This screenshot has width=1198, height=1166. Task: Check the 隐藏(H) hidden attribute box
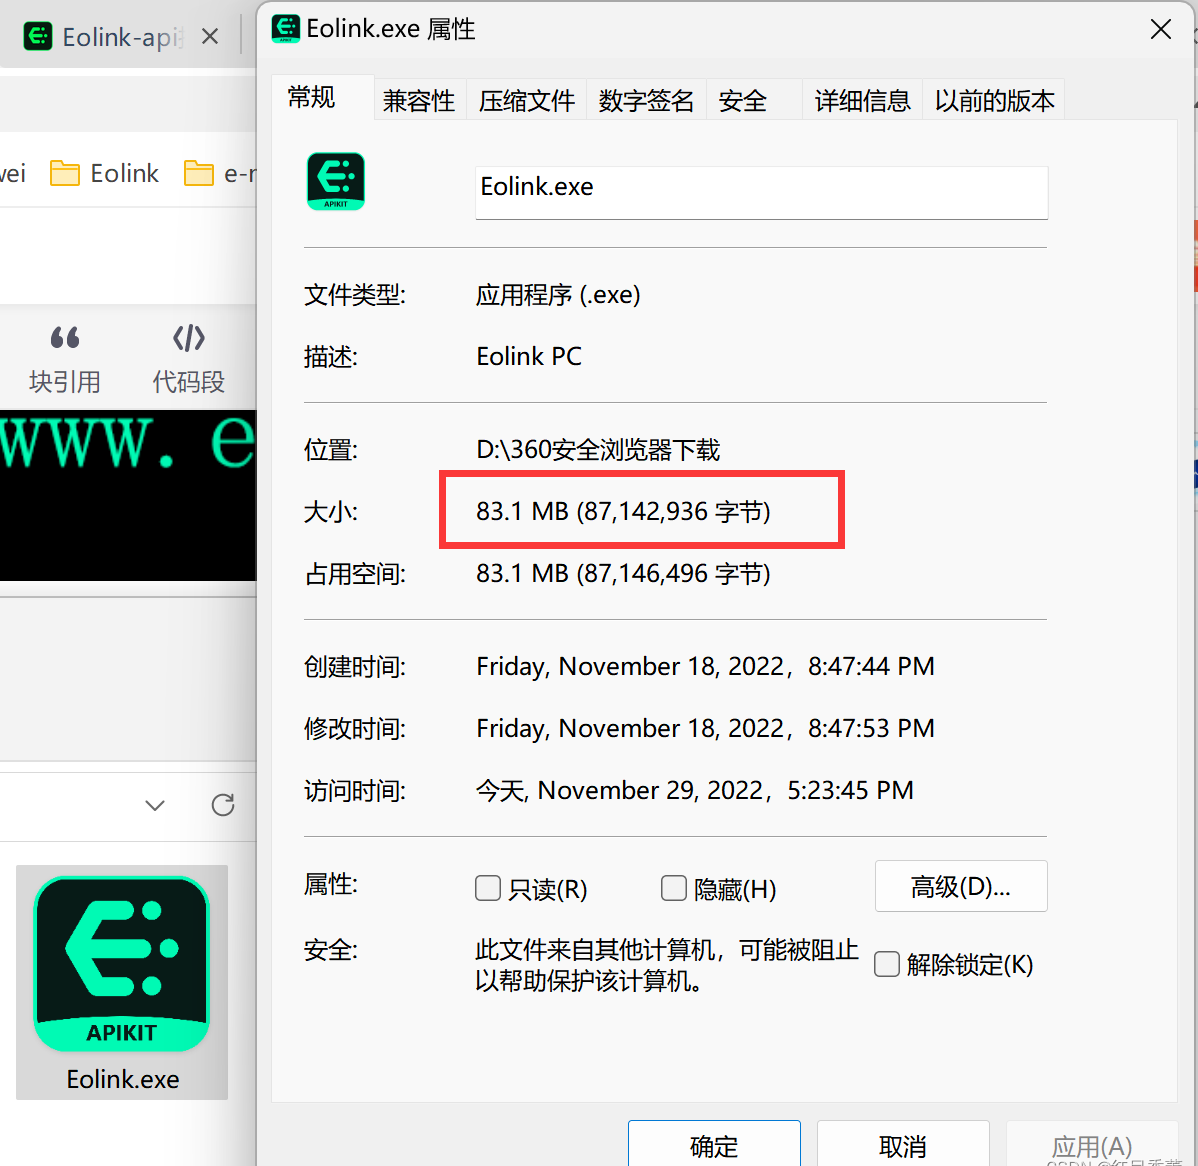point(673,888)
